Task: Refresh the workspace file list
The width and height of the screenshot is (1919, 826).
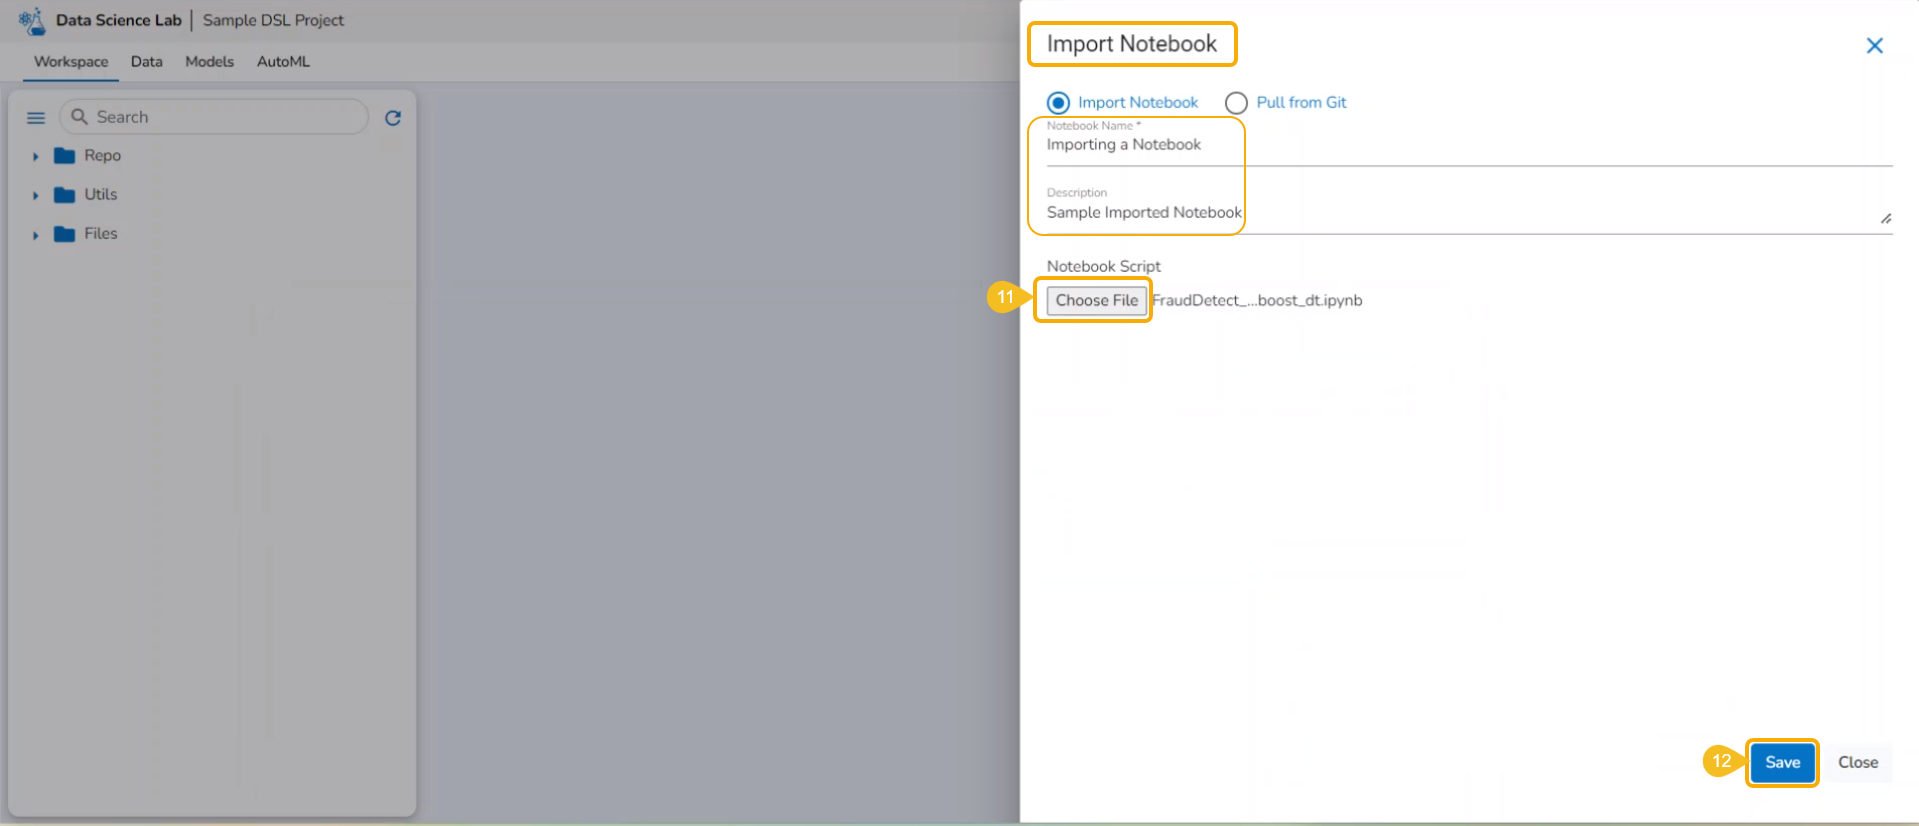Action: coord(393,118)
